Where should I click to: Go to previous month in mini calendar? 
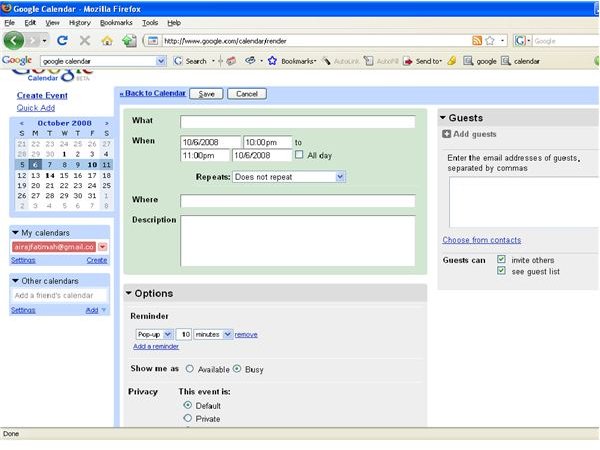[22, 123]
